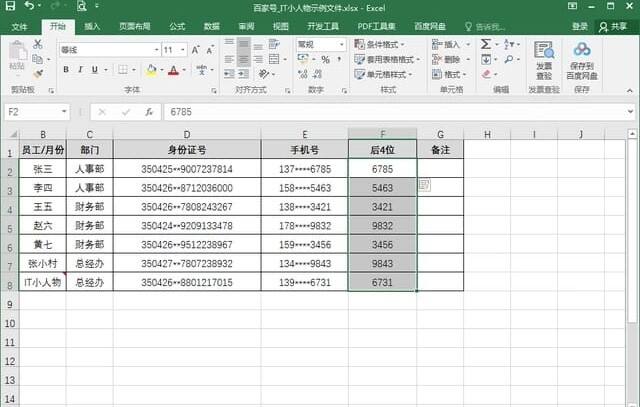Open the font name dropdown

(x=156, y=50)
